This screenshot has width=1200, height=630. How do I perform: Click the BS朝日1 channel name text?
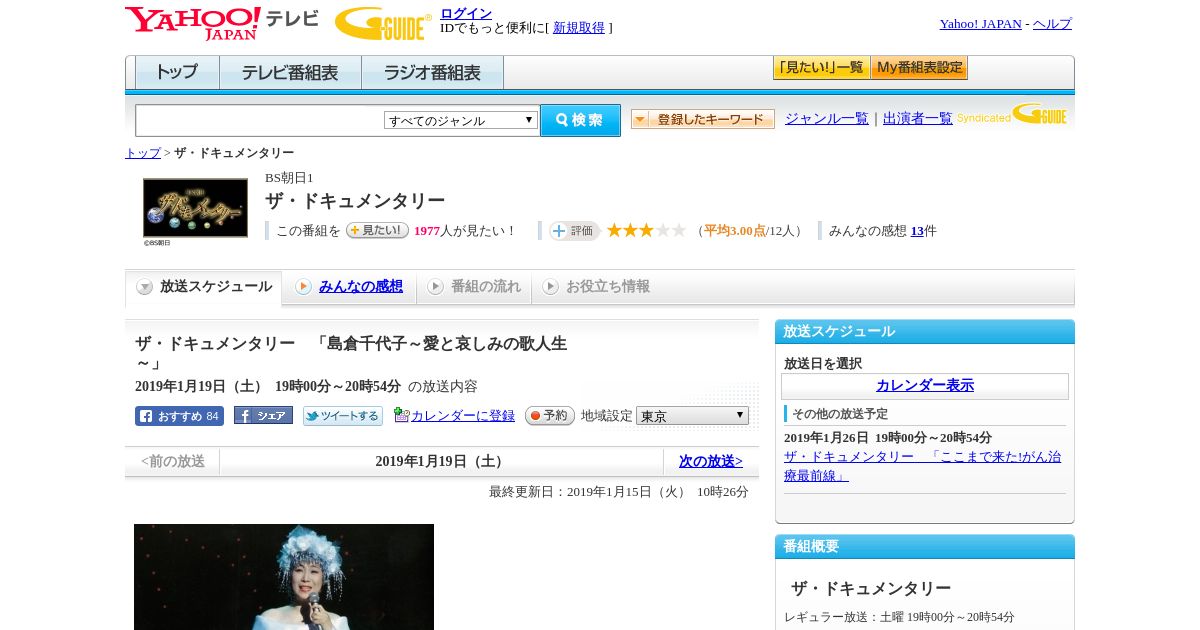pos(289,178)
